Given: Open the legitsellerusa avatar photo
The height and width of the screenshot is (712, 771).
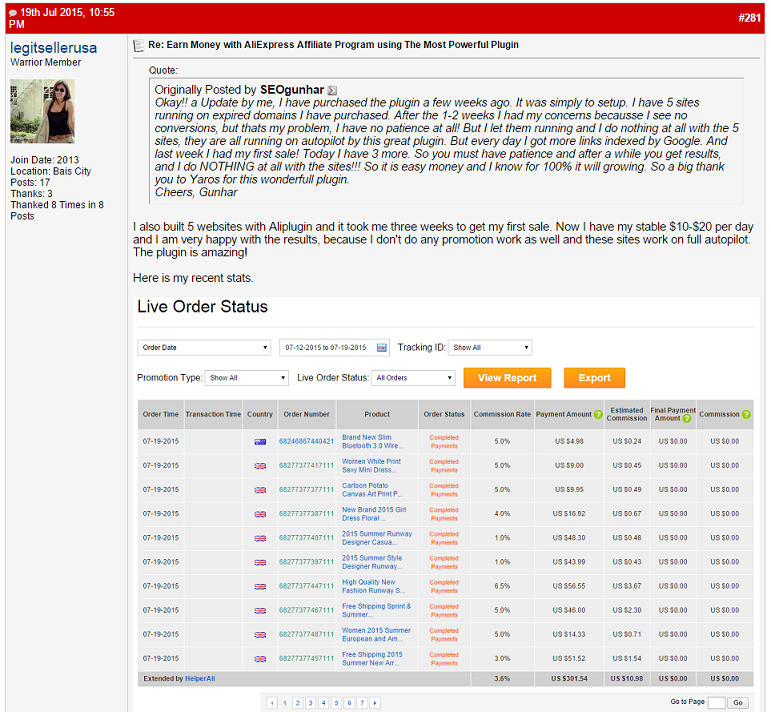Looking at the screenshot, I should [x=43, y=112].
